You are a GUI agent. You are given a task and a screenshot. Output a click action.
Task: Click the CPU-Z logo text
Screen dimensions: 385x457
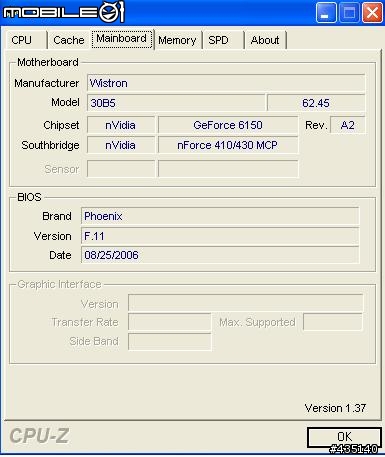[x=39, y=436]
